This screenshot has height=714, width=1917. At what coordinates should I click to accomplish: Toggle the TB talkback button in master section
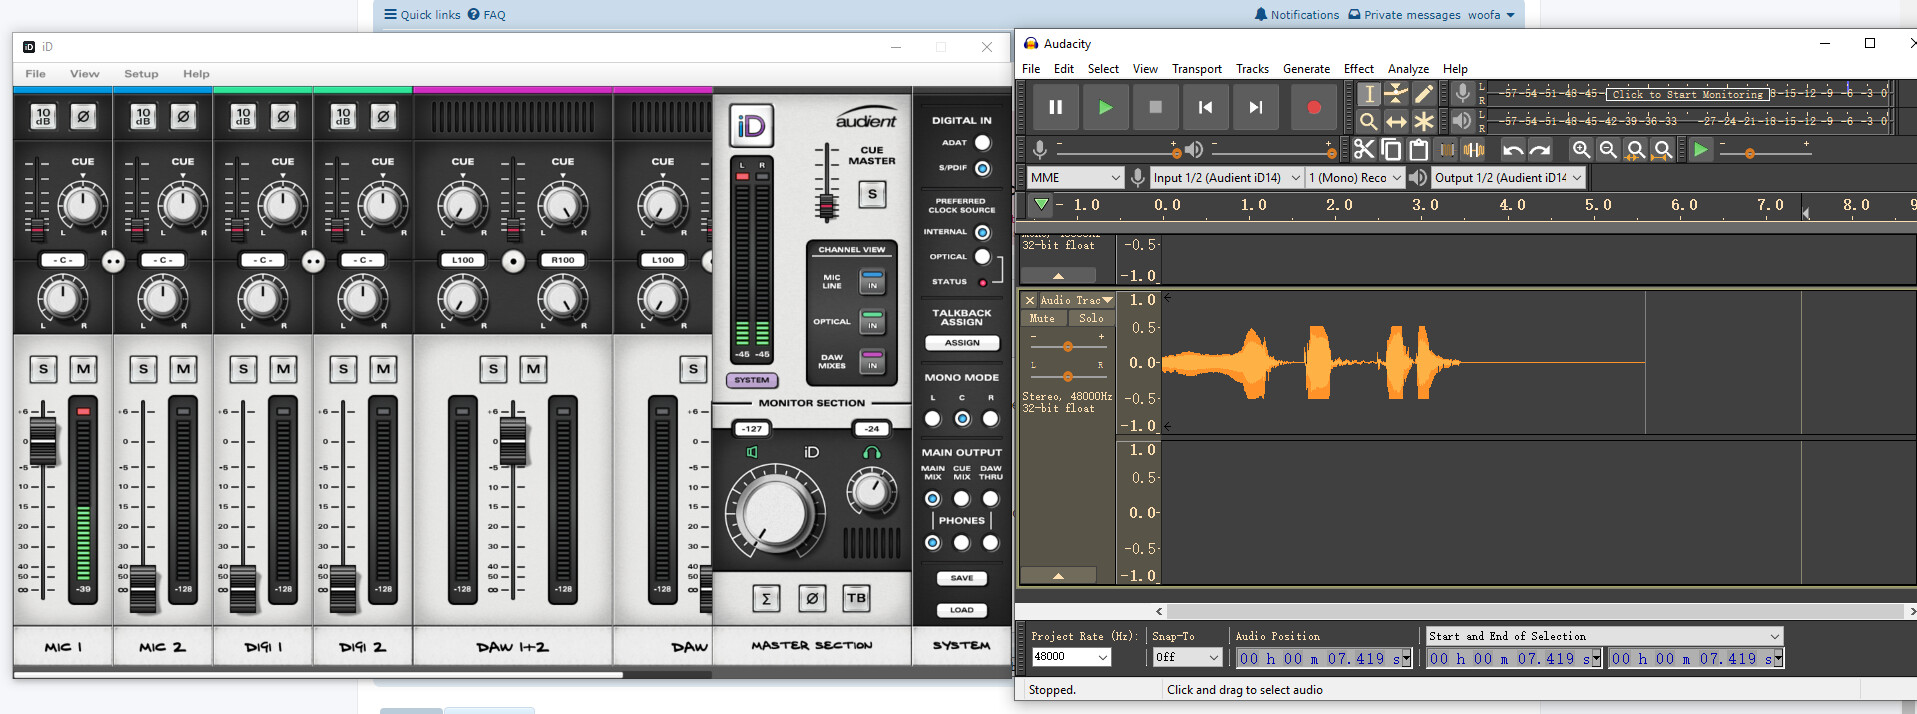[x=857, y=598]
